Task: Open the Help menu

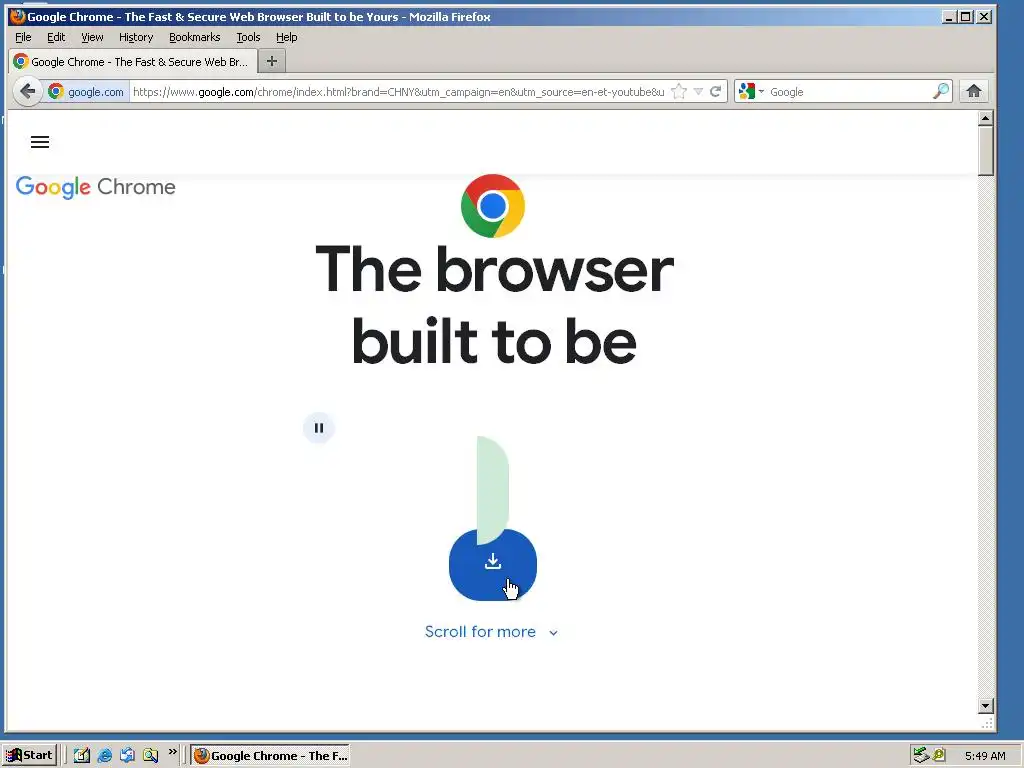Action: point(287,37)
